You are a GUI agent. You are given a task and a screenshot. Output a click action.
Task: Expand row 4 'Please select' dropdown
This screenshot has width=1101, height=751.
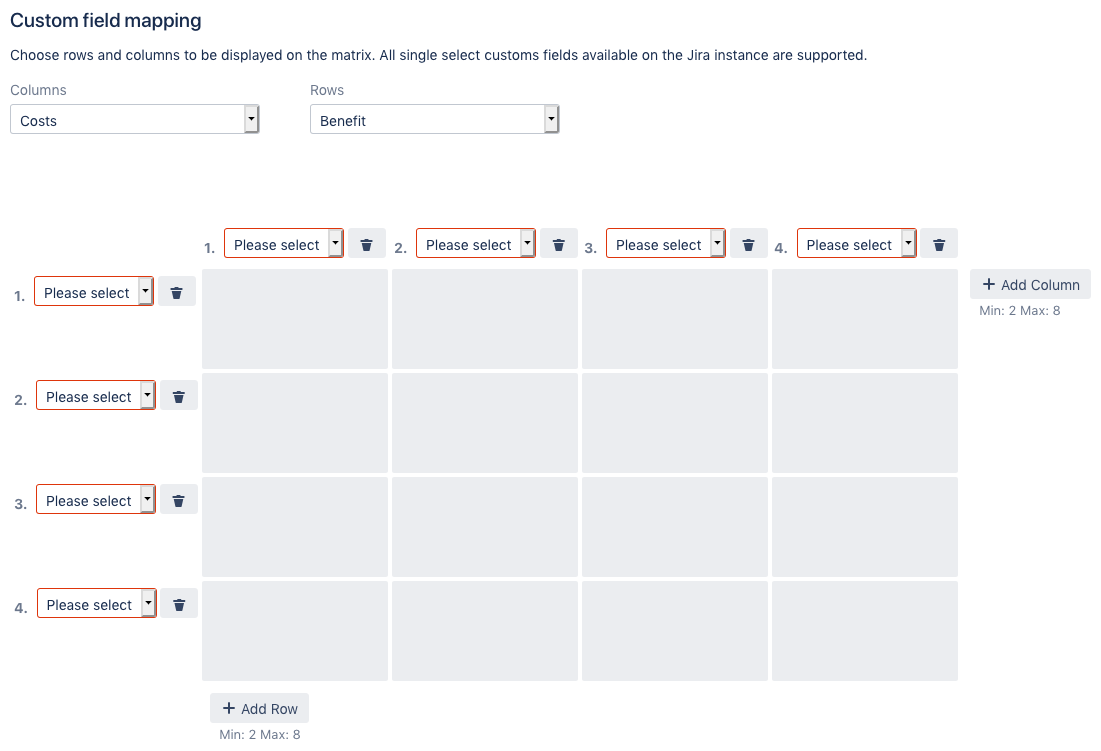coord(97,604)
